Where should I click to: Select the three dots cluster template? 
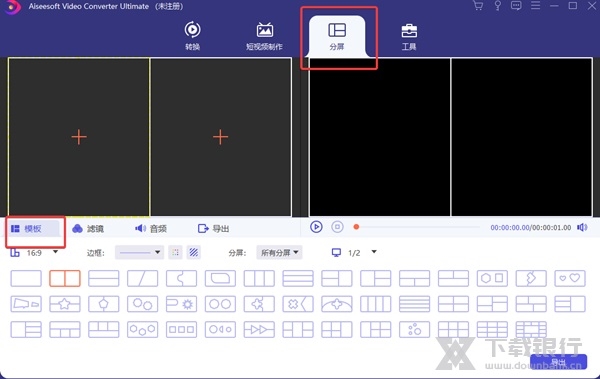414,329
